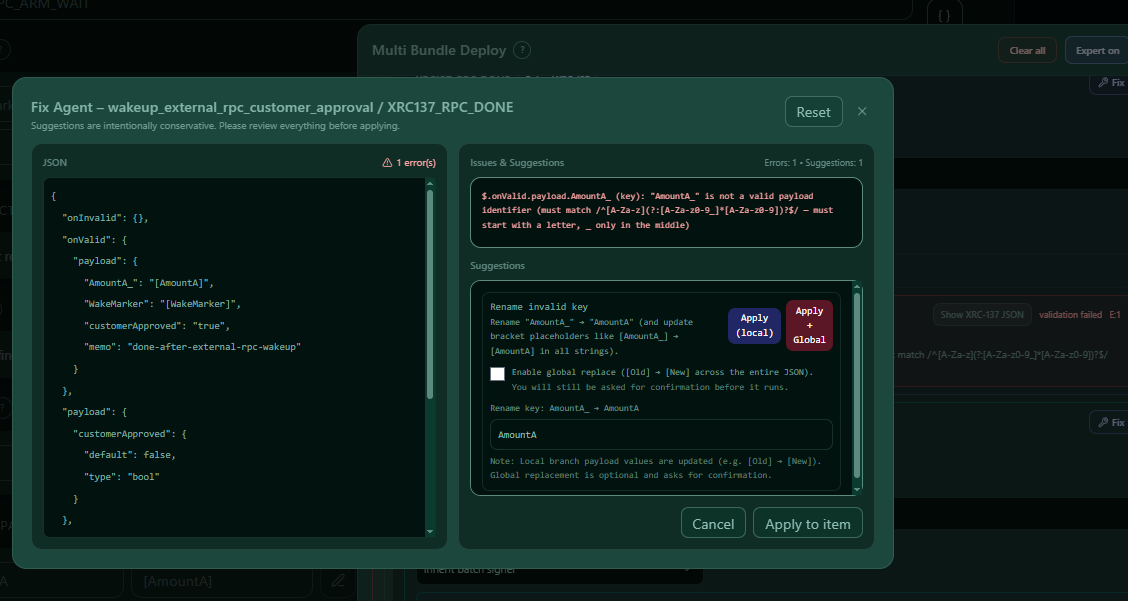Click Clear all in Multi Bundle Deploy
1128x601 pixels.
tap(1027, 50)
